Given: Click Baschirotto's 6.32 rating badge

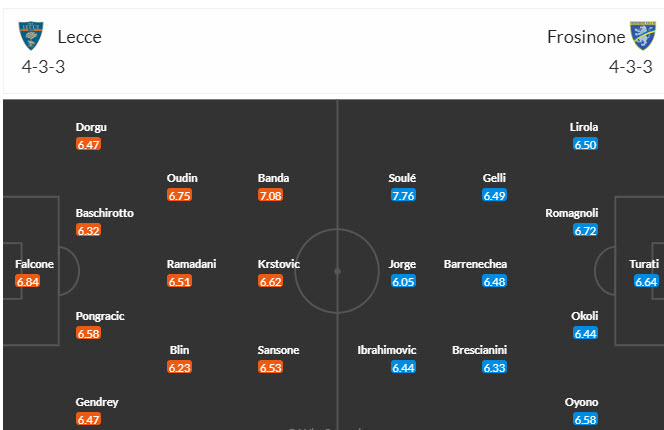Looking at the screenshot, I should point(88,231).
